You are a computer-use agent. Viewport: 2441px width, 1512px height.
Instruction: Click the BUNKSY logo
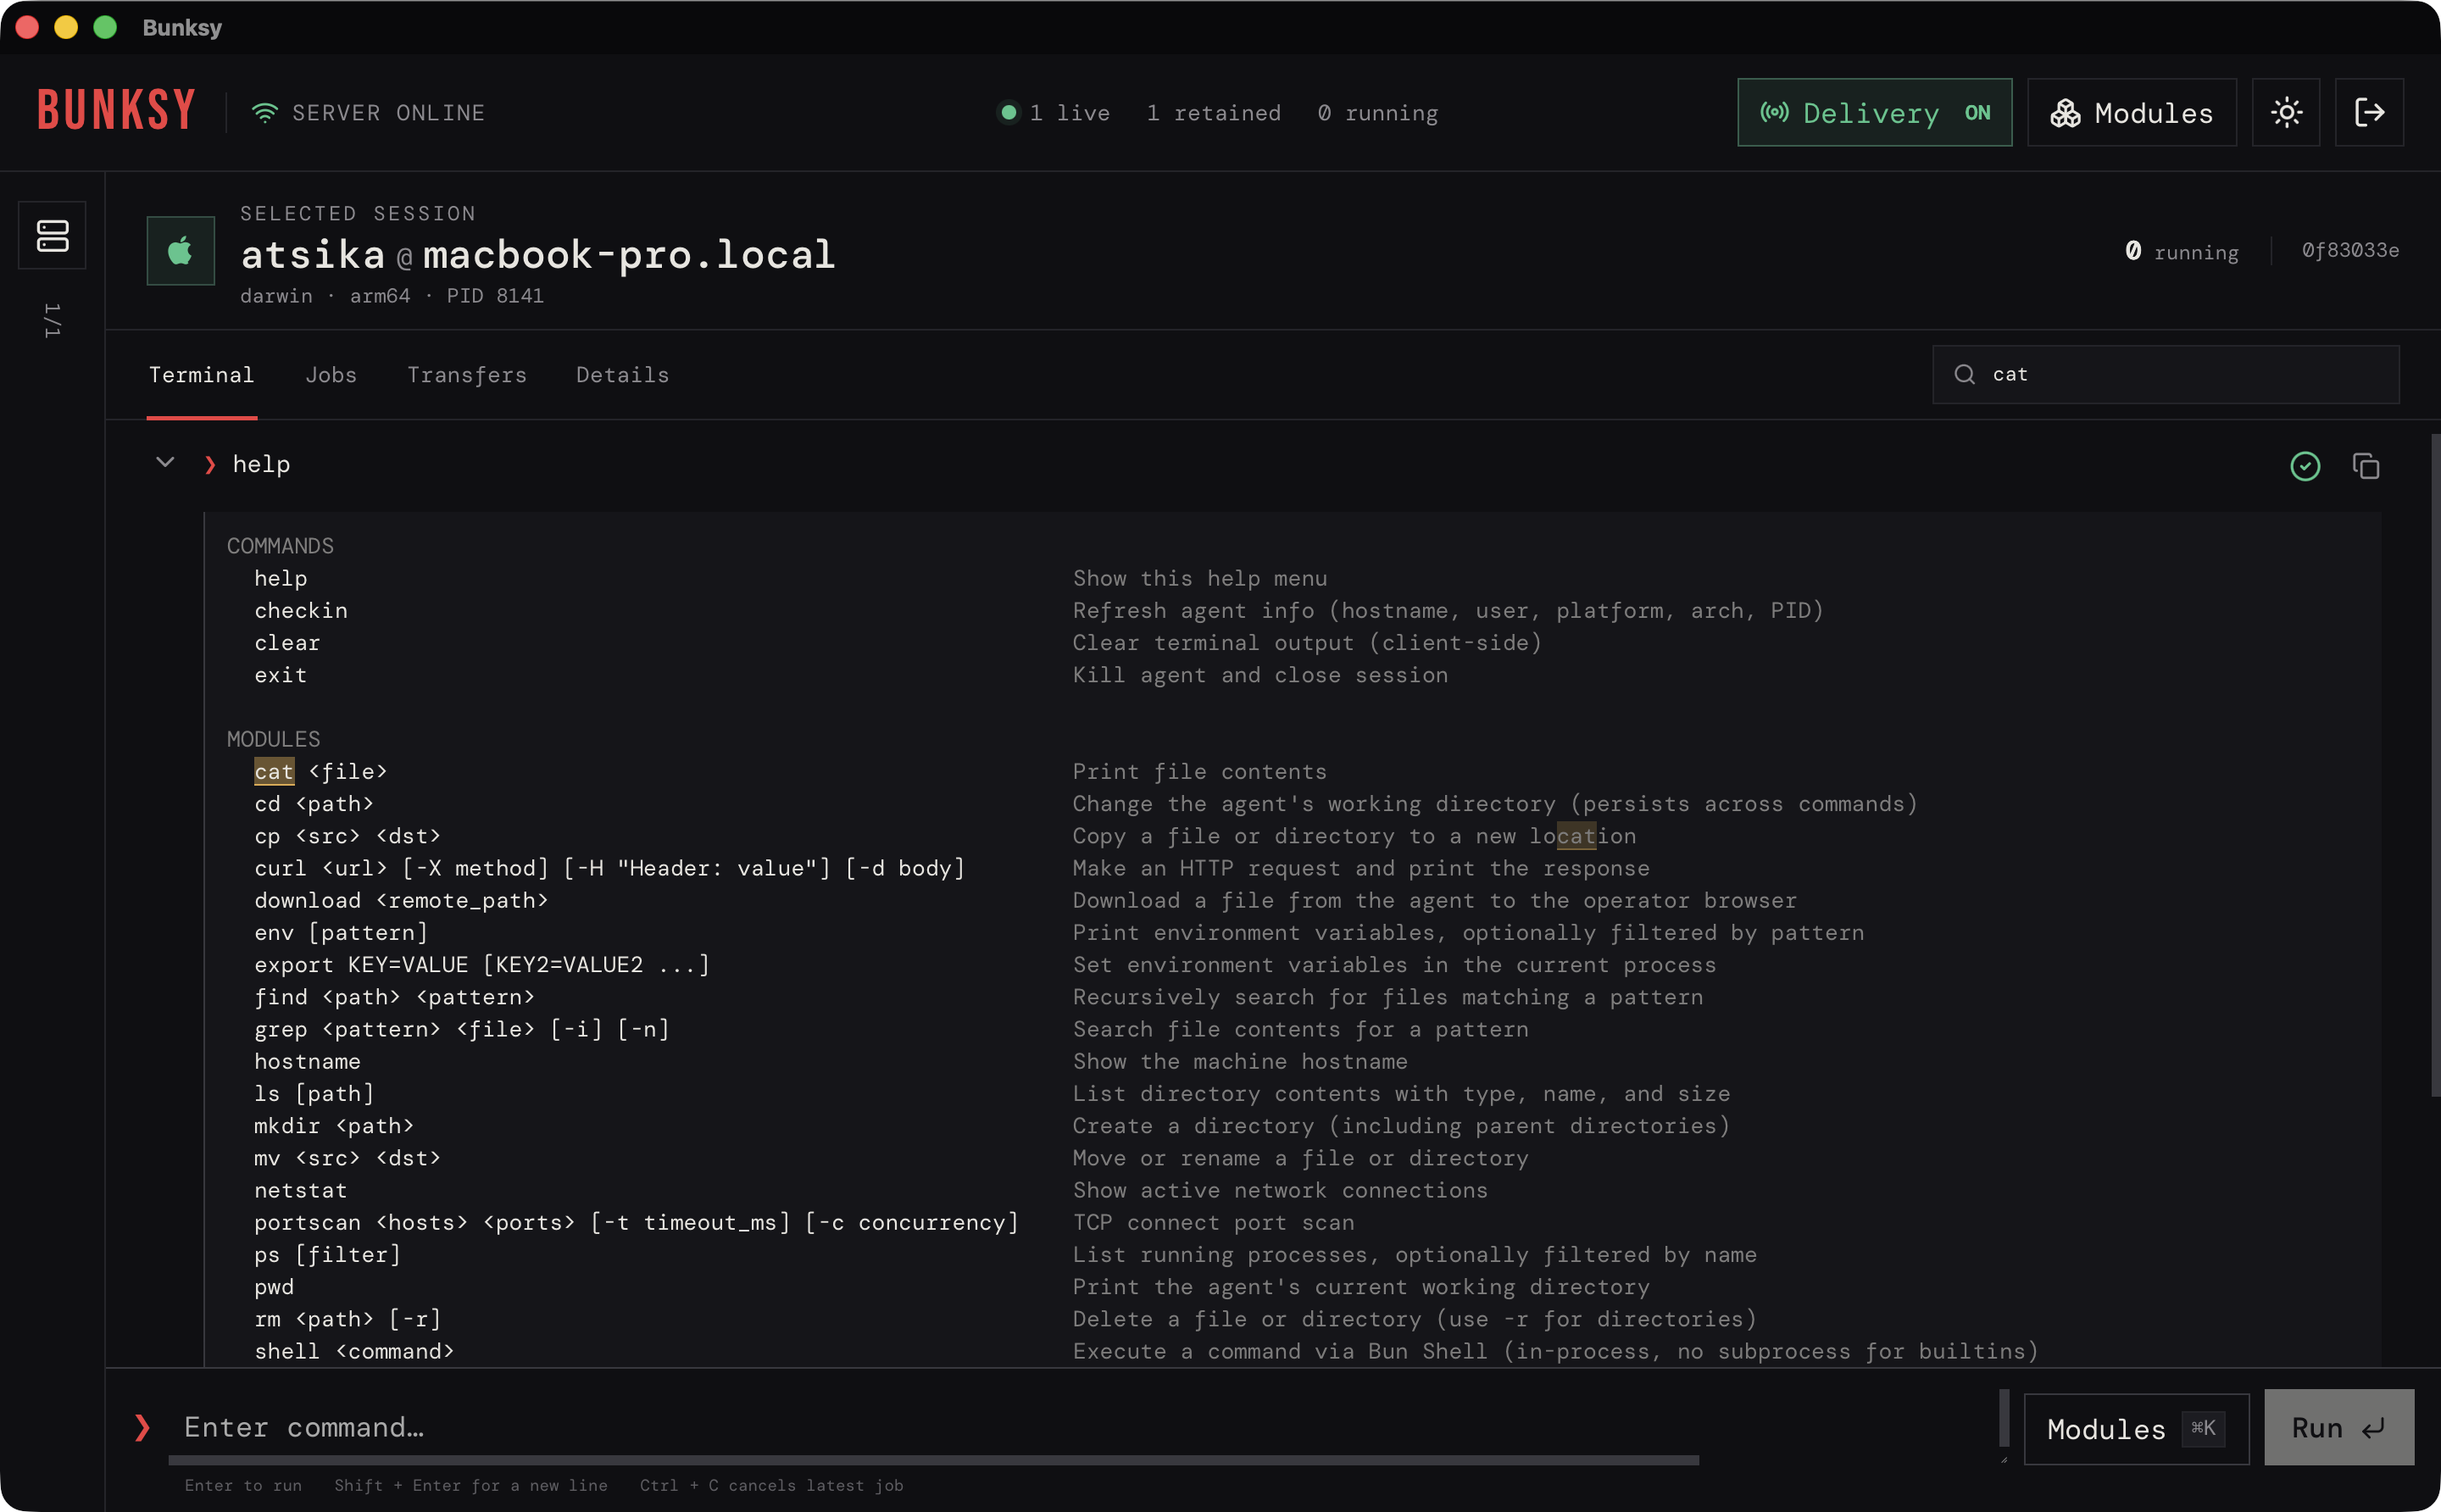coord(116,110)
